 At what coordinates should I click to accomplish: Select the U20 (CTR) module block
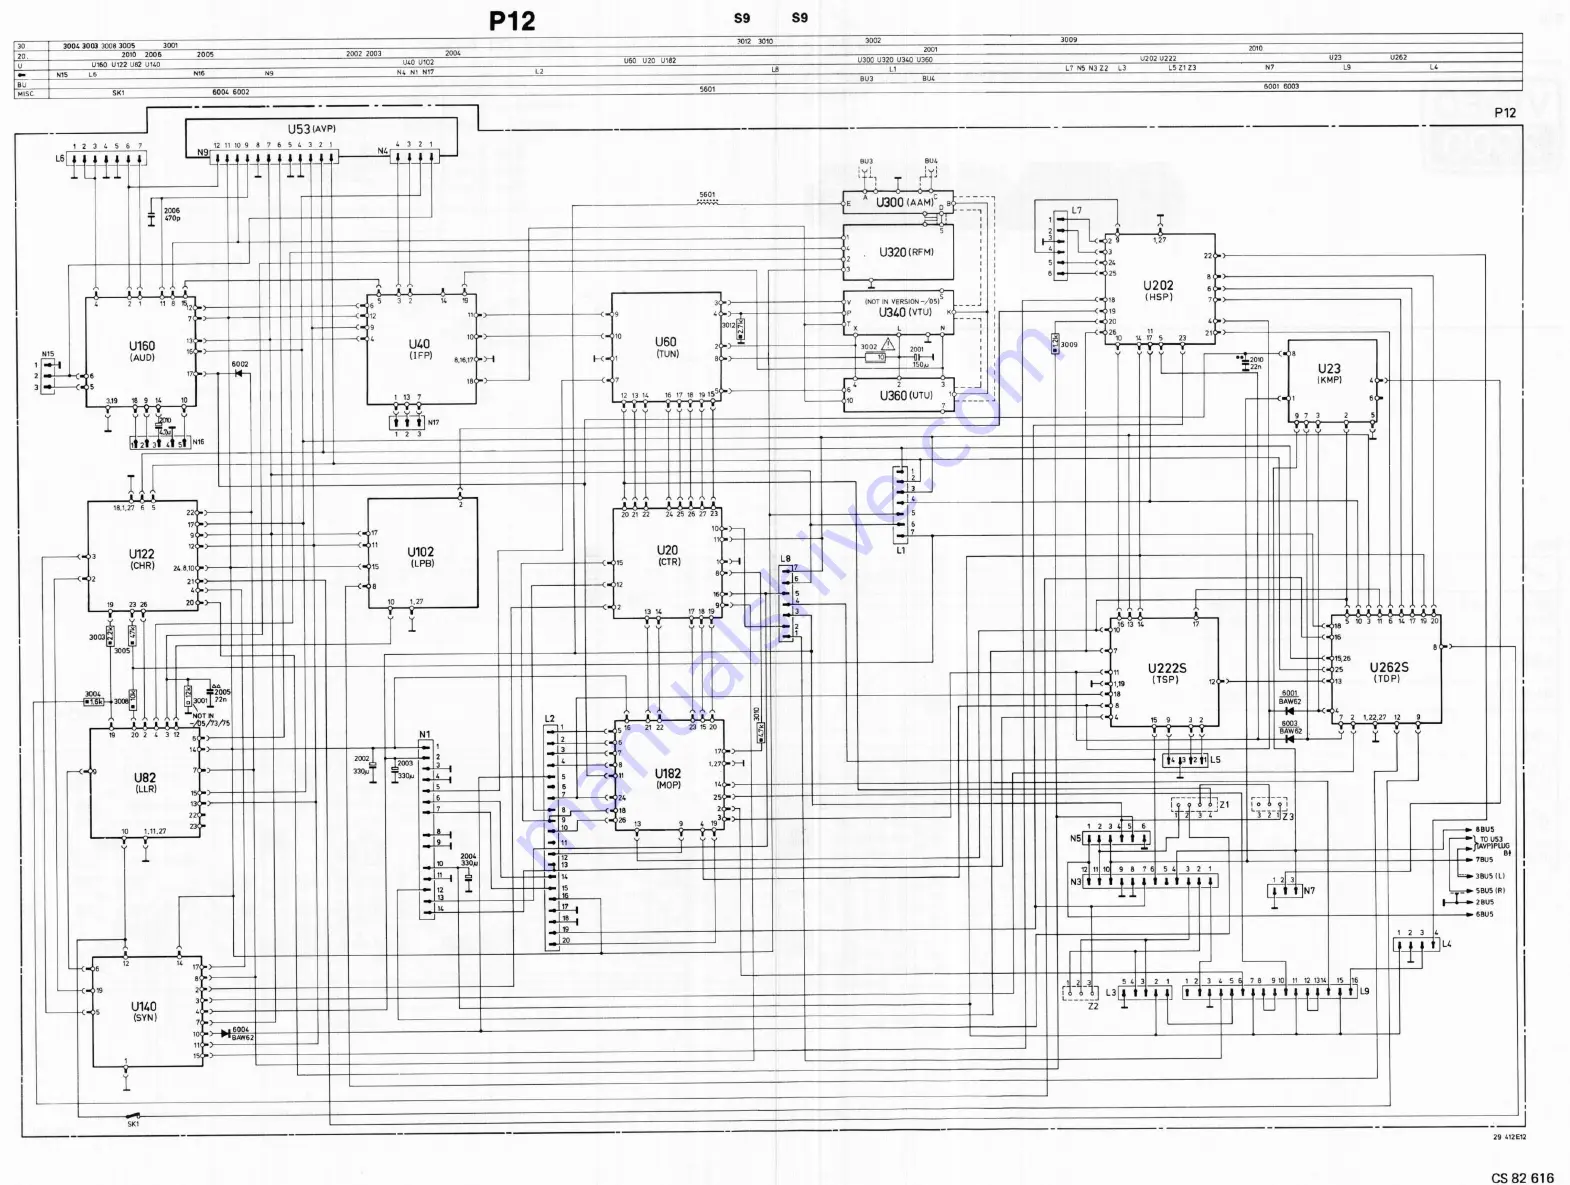tap(667, 563)
